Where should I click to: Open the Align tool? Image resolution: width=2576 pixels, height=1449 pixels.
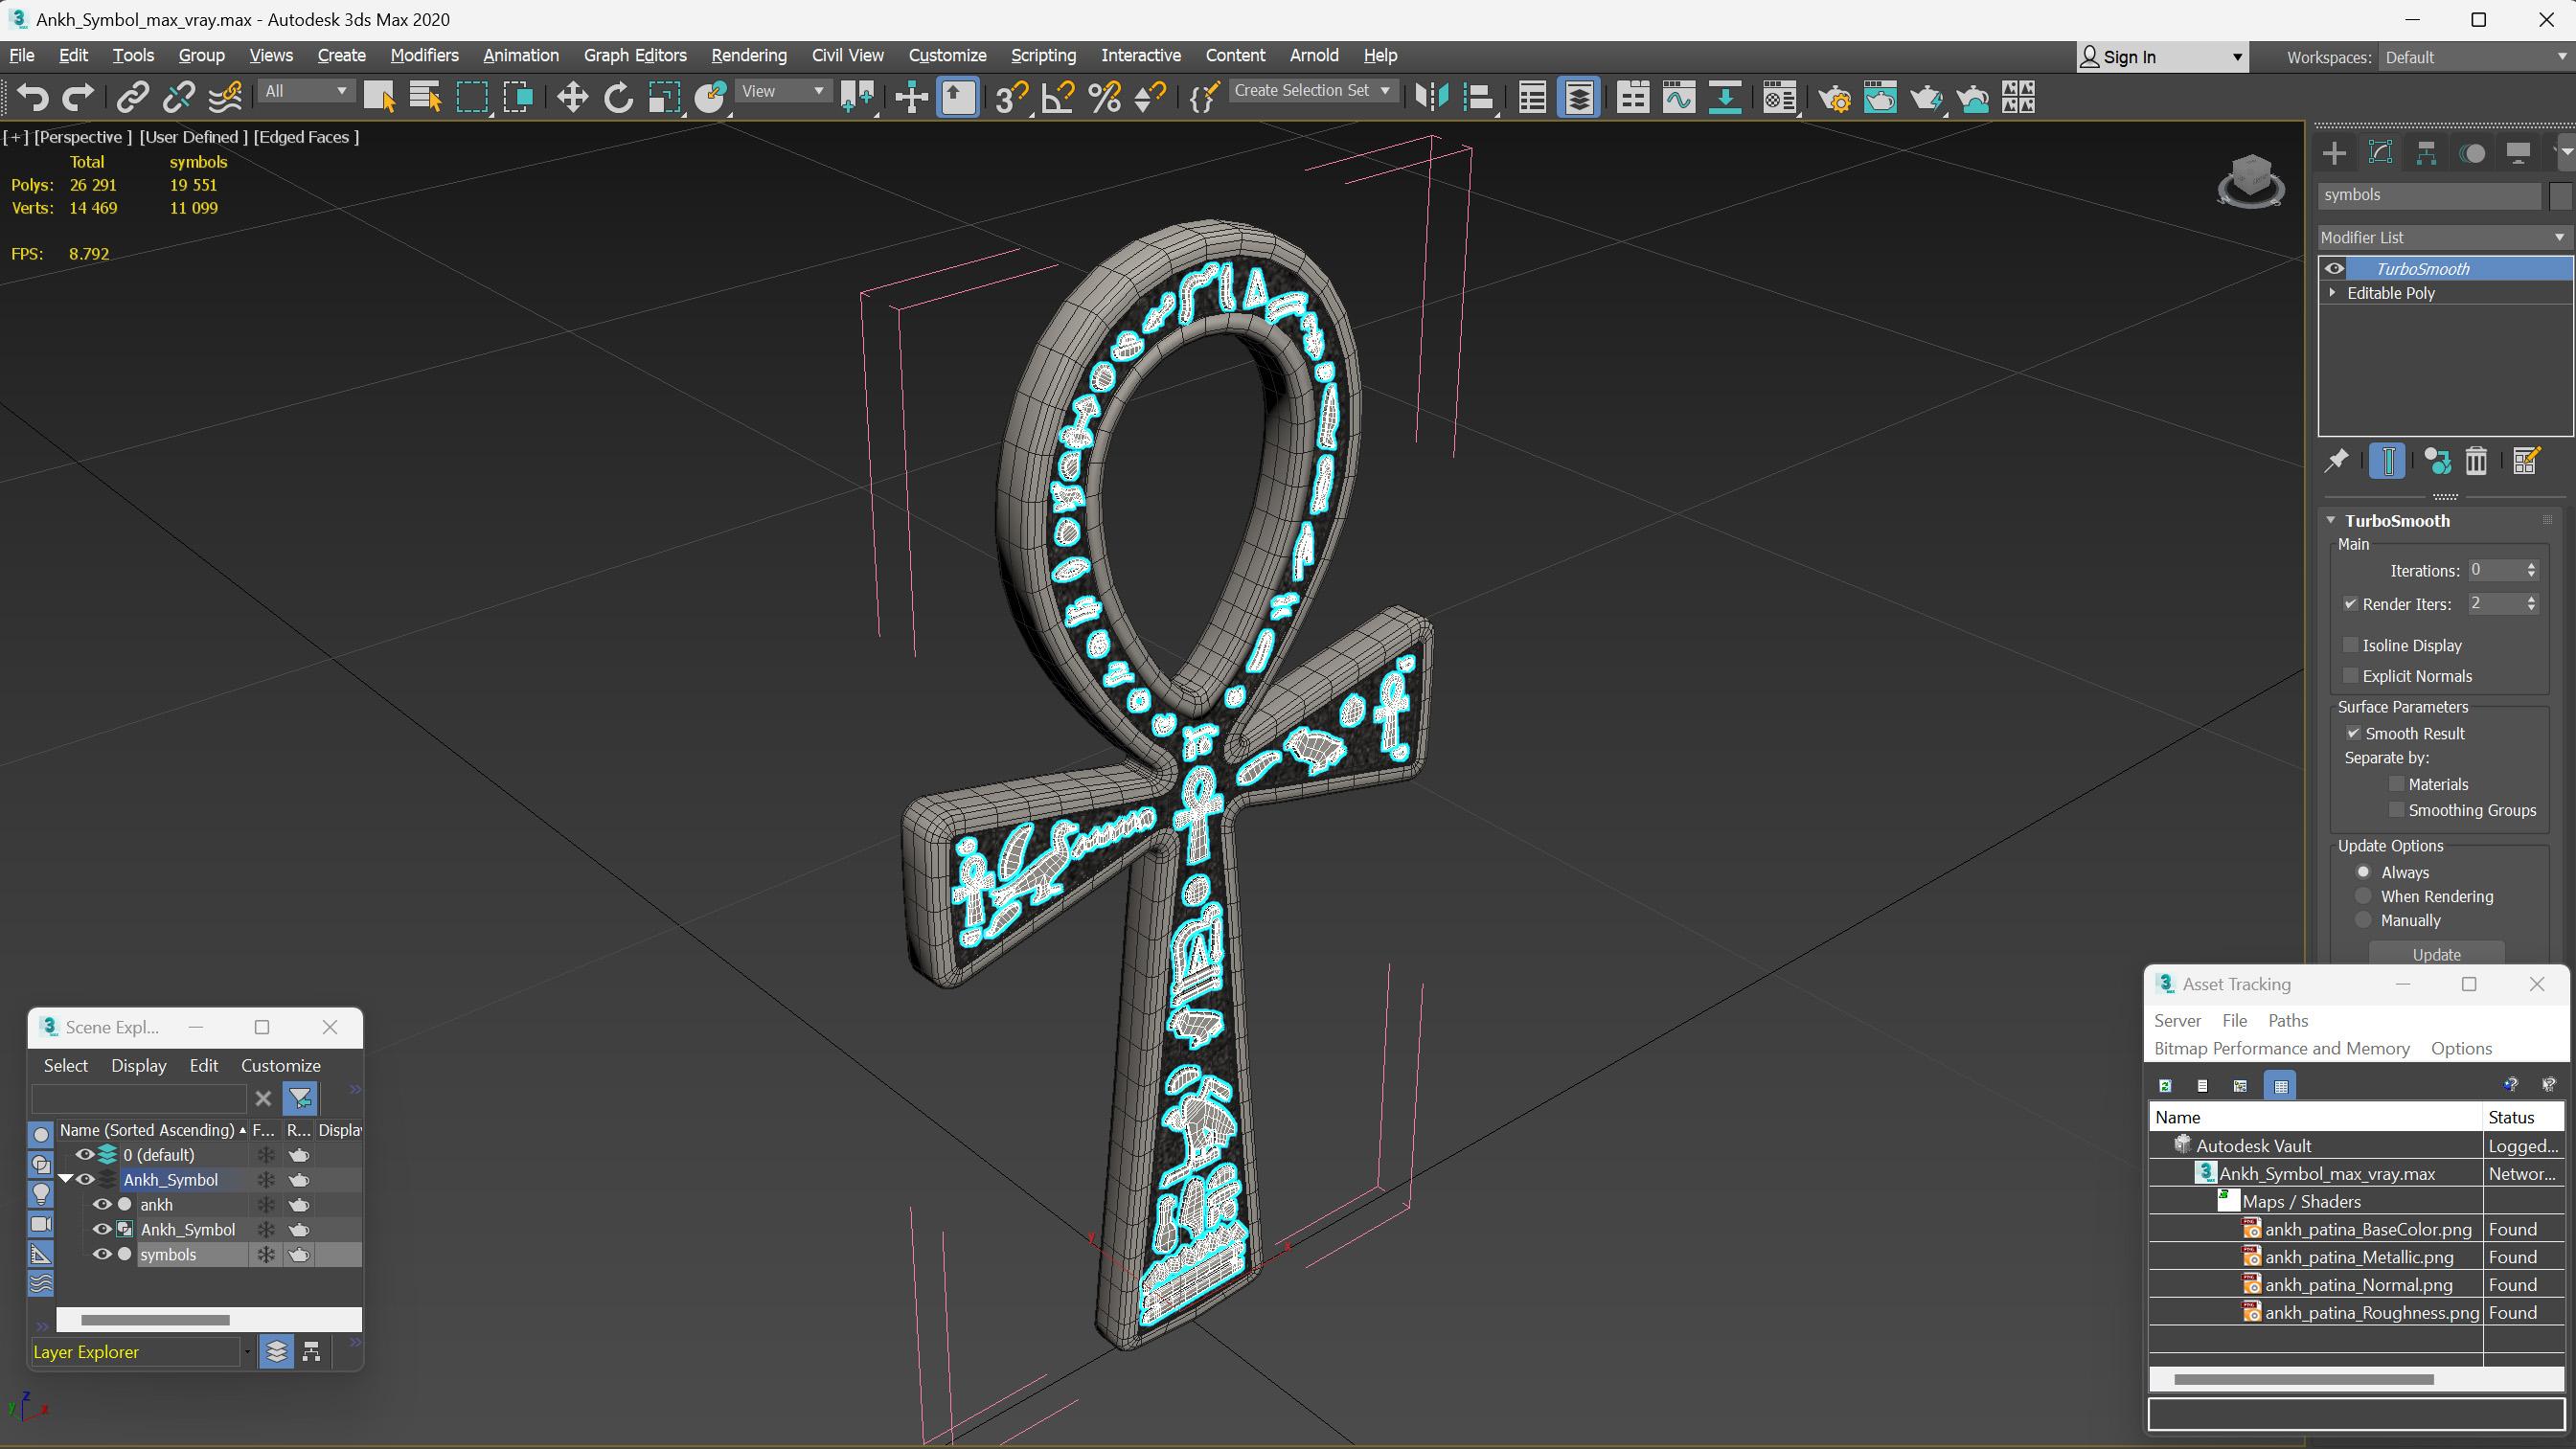(1478, 97)
